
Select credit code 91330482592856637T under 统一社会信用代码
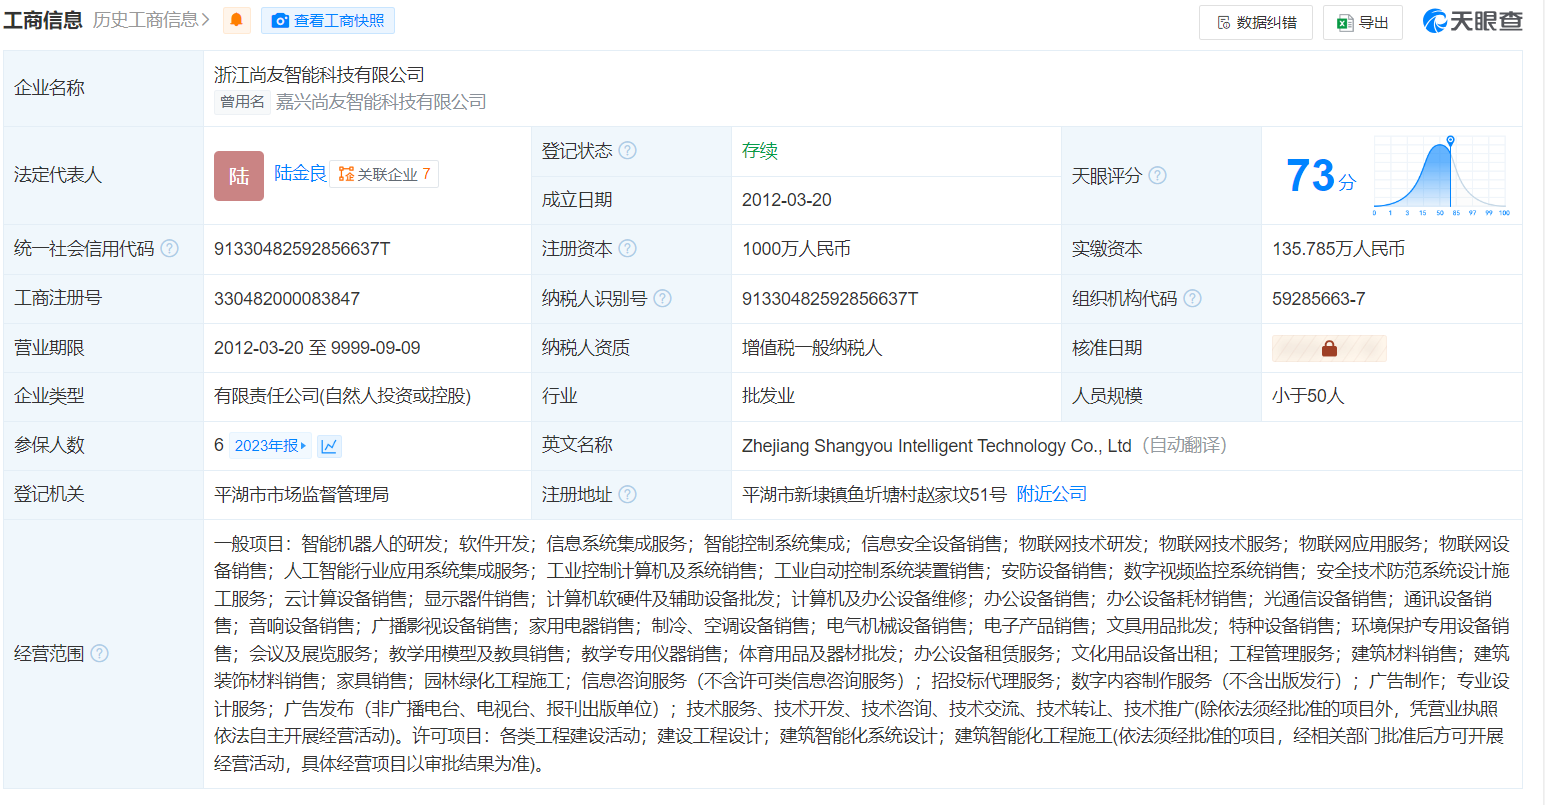click(302, 249)
